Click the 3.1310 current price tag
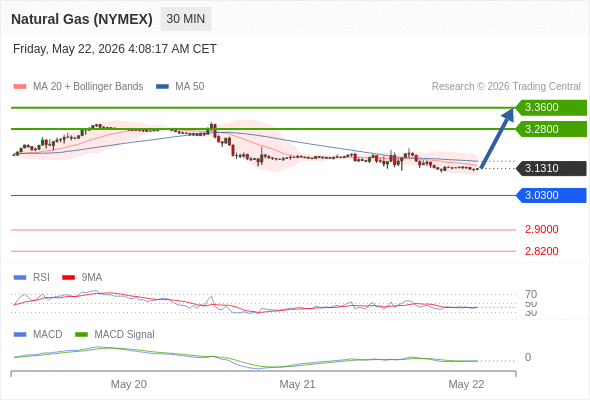This screenshot has height=400, width=590. (x=552, y=168)
